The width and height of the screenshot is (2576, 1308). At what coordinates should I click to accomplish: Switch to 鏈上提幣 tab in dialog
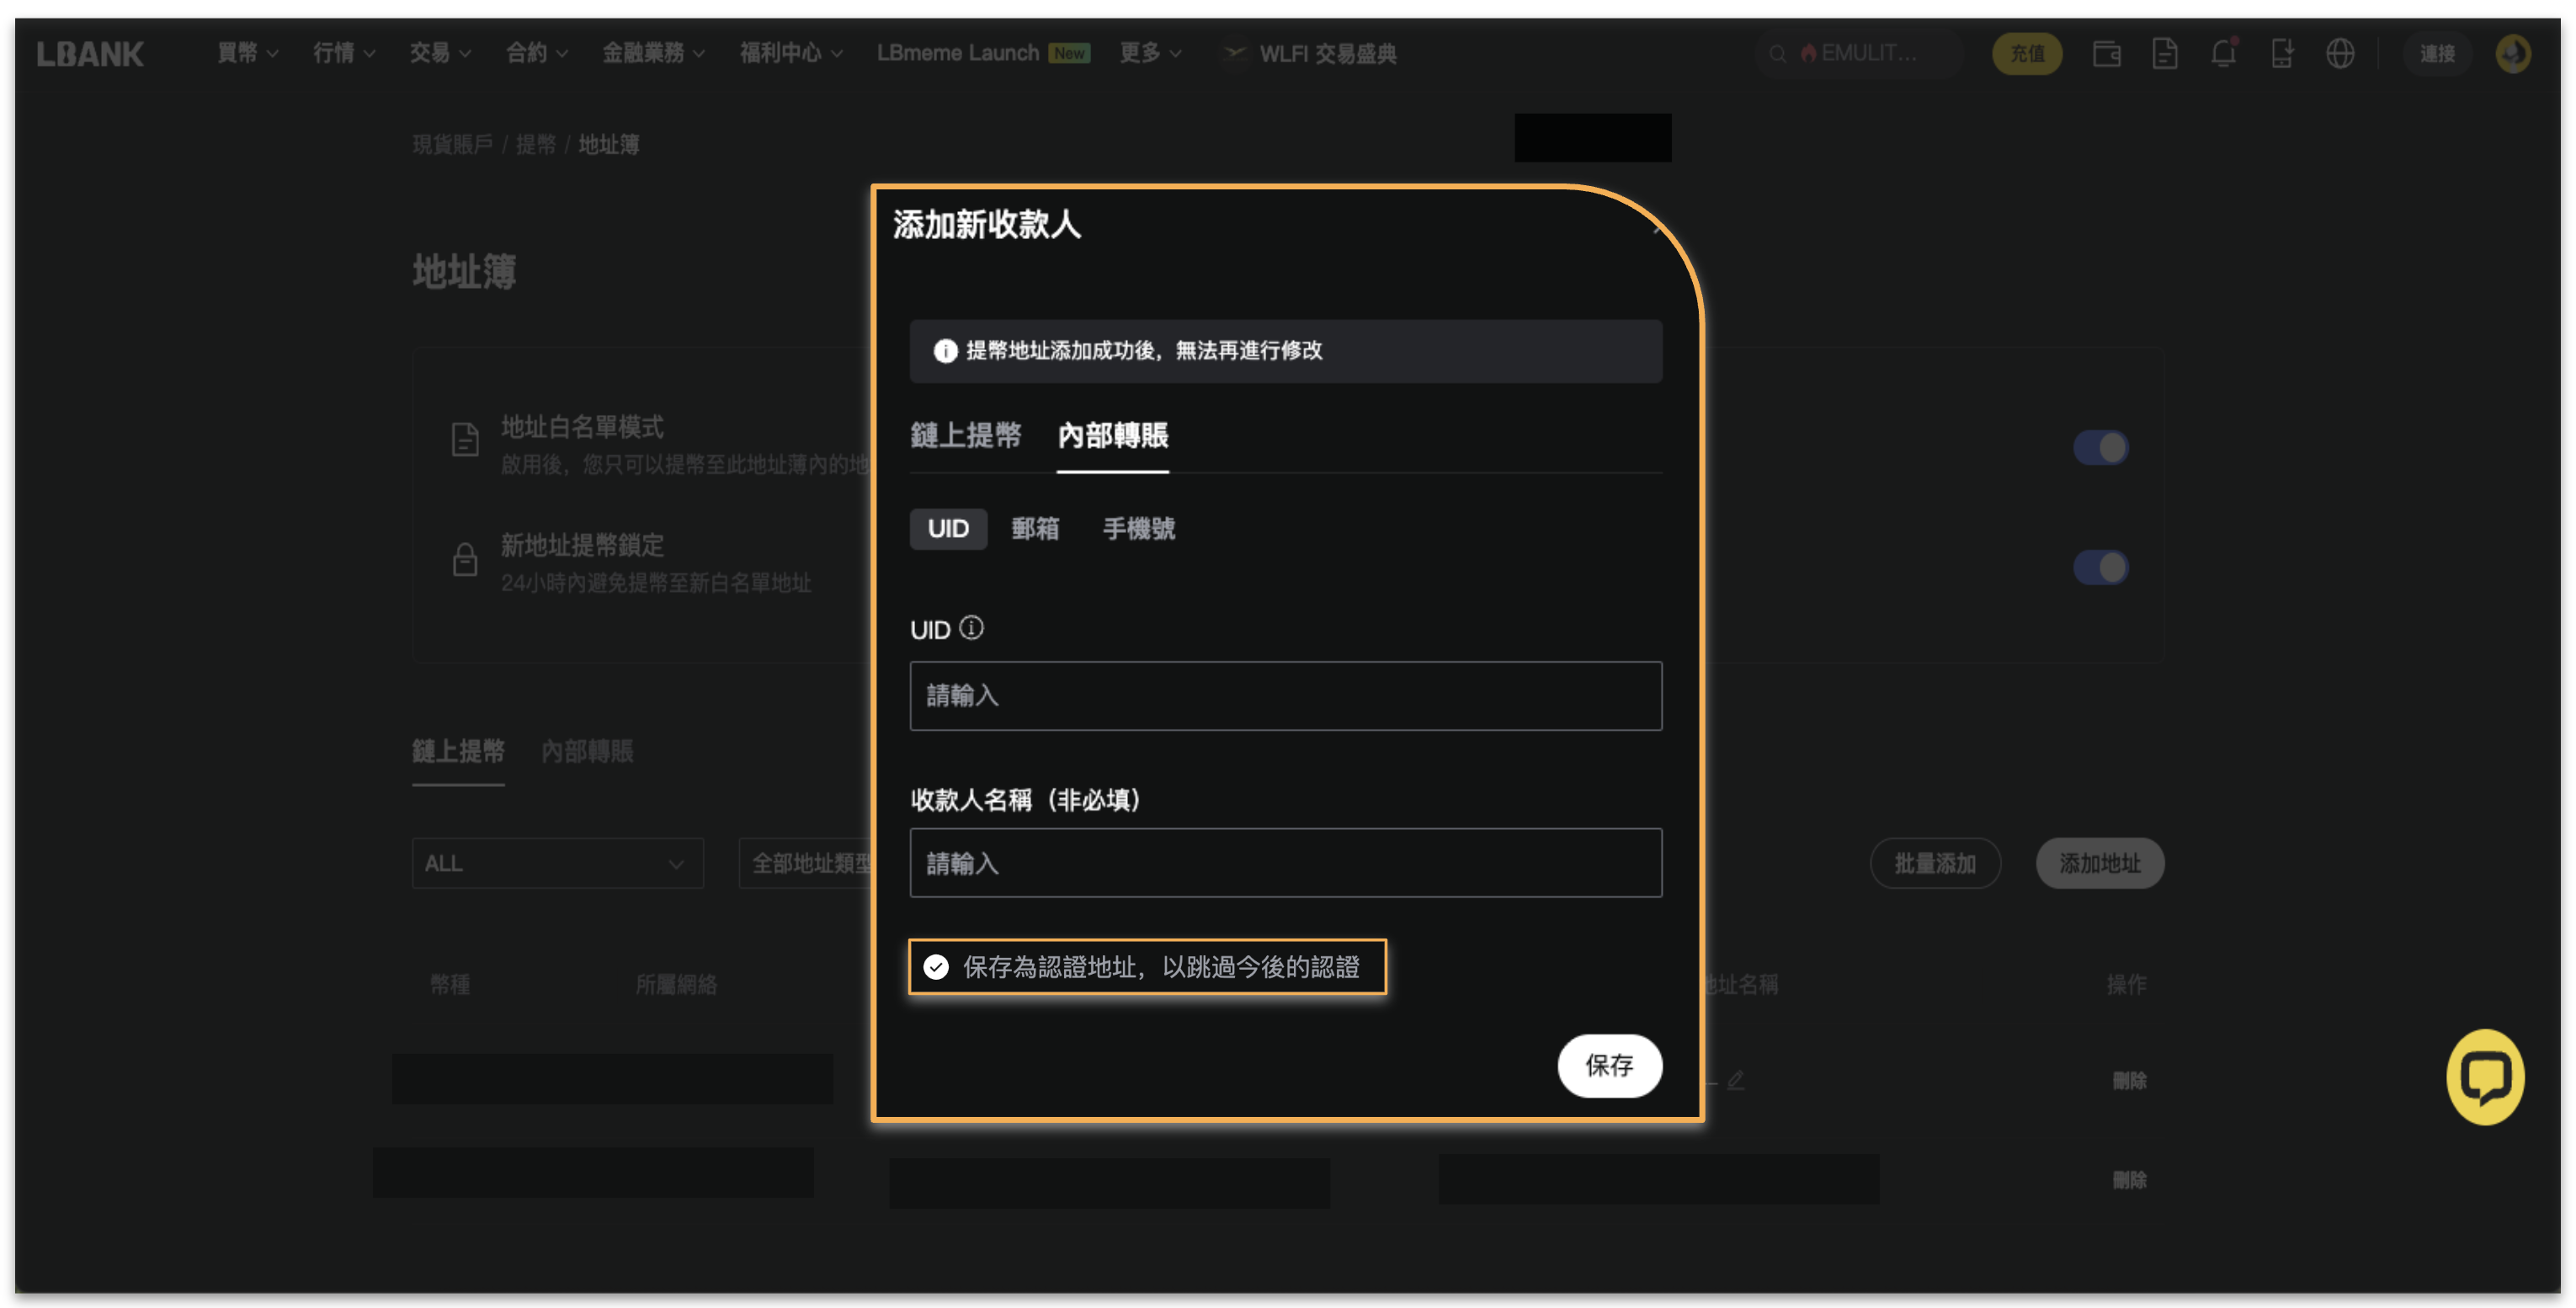[x=965, y=435]
